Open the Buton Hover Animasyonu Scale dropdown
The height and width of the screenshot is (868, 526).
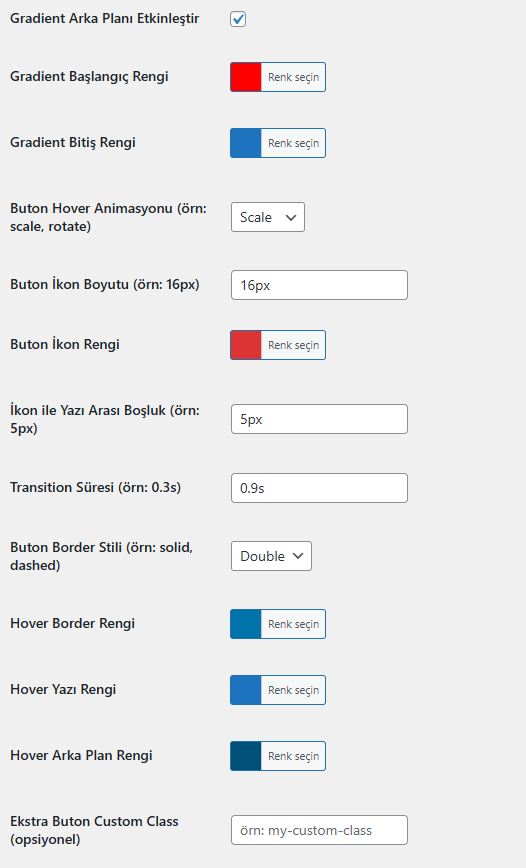(x=268, y=217)
